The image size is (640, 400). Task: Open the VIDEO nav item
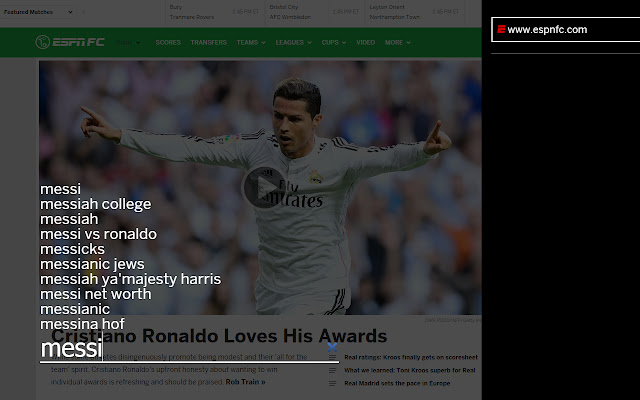(365, 42)
